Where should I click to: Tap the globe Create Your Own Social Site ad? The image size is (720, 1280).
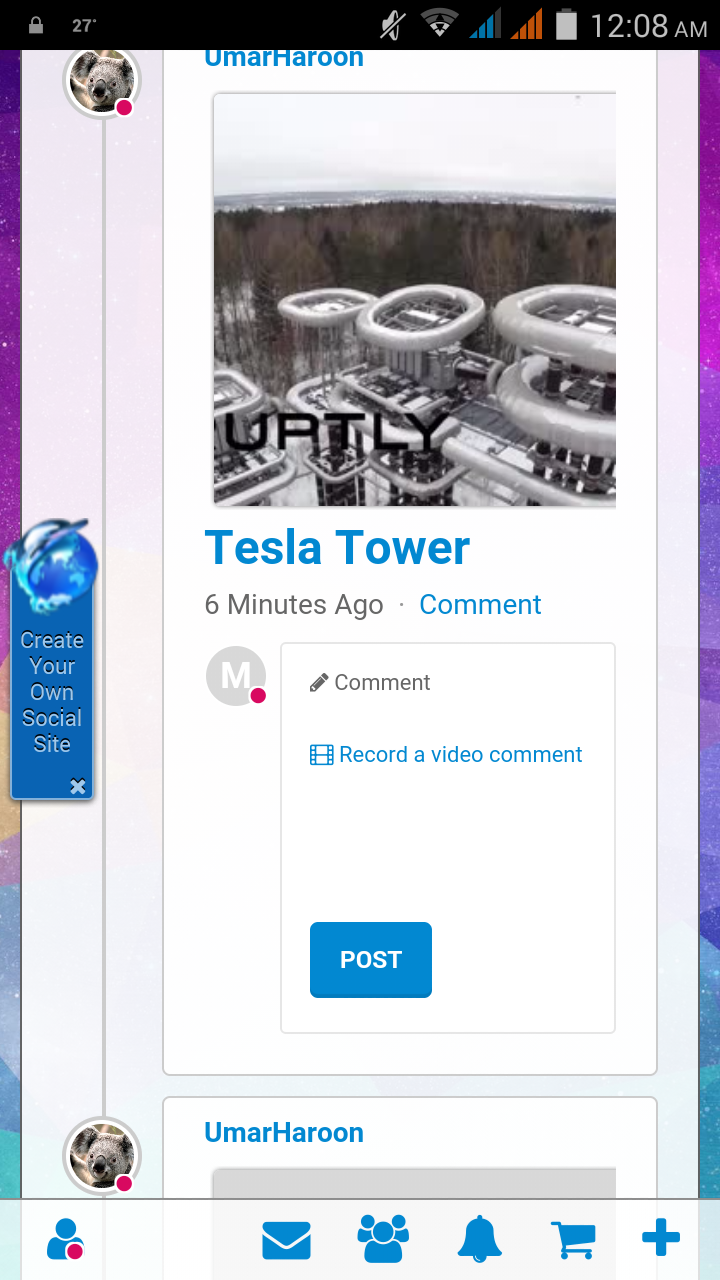tap(51, 660)
